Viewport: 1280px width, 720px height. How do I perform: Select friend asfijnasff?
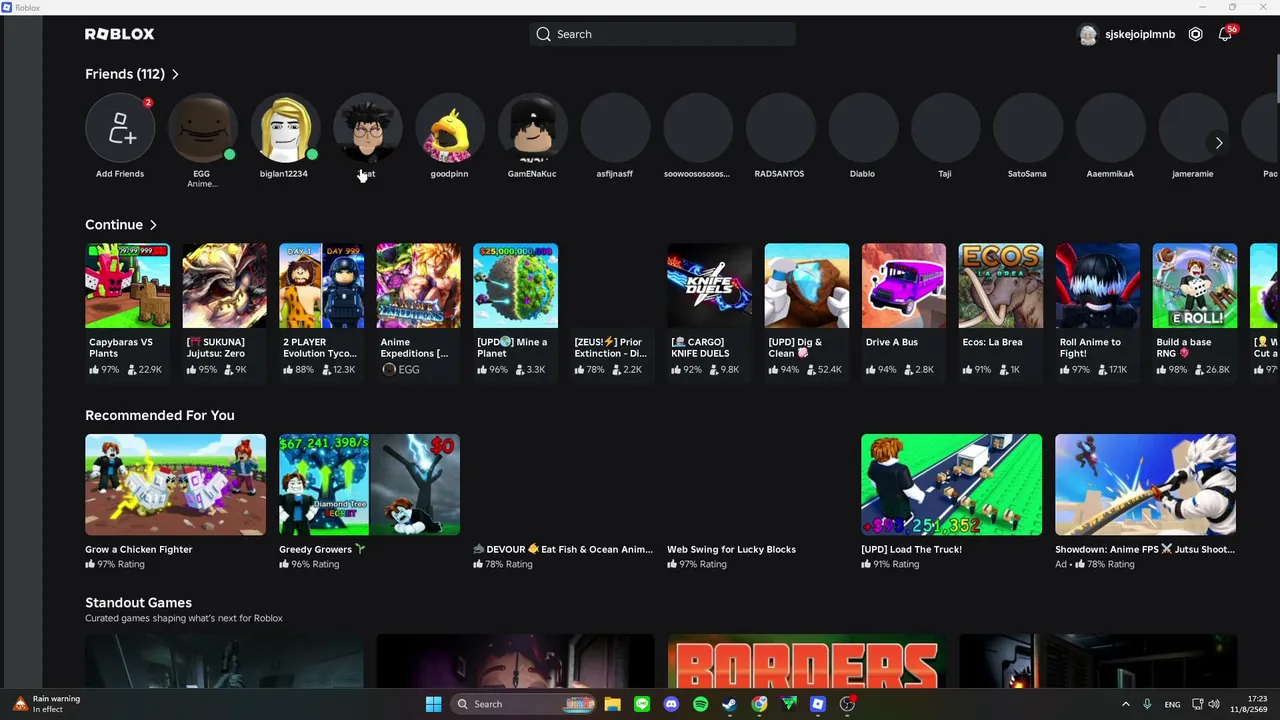click(615, 129)
